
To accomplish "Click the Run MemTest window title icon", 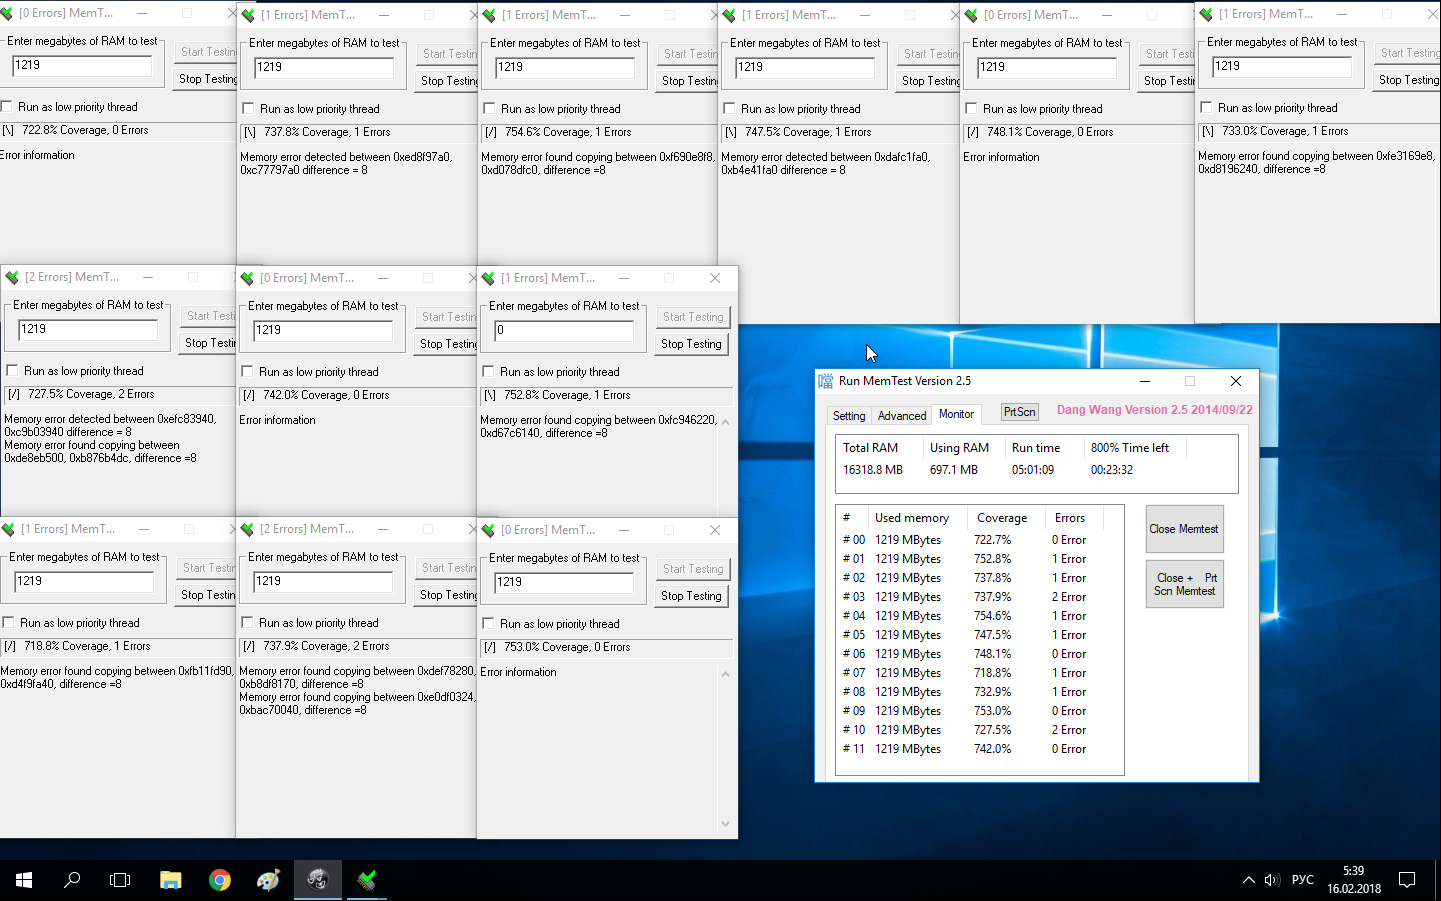I will (825, 381).
